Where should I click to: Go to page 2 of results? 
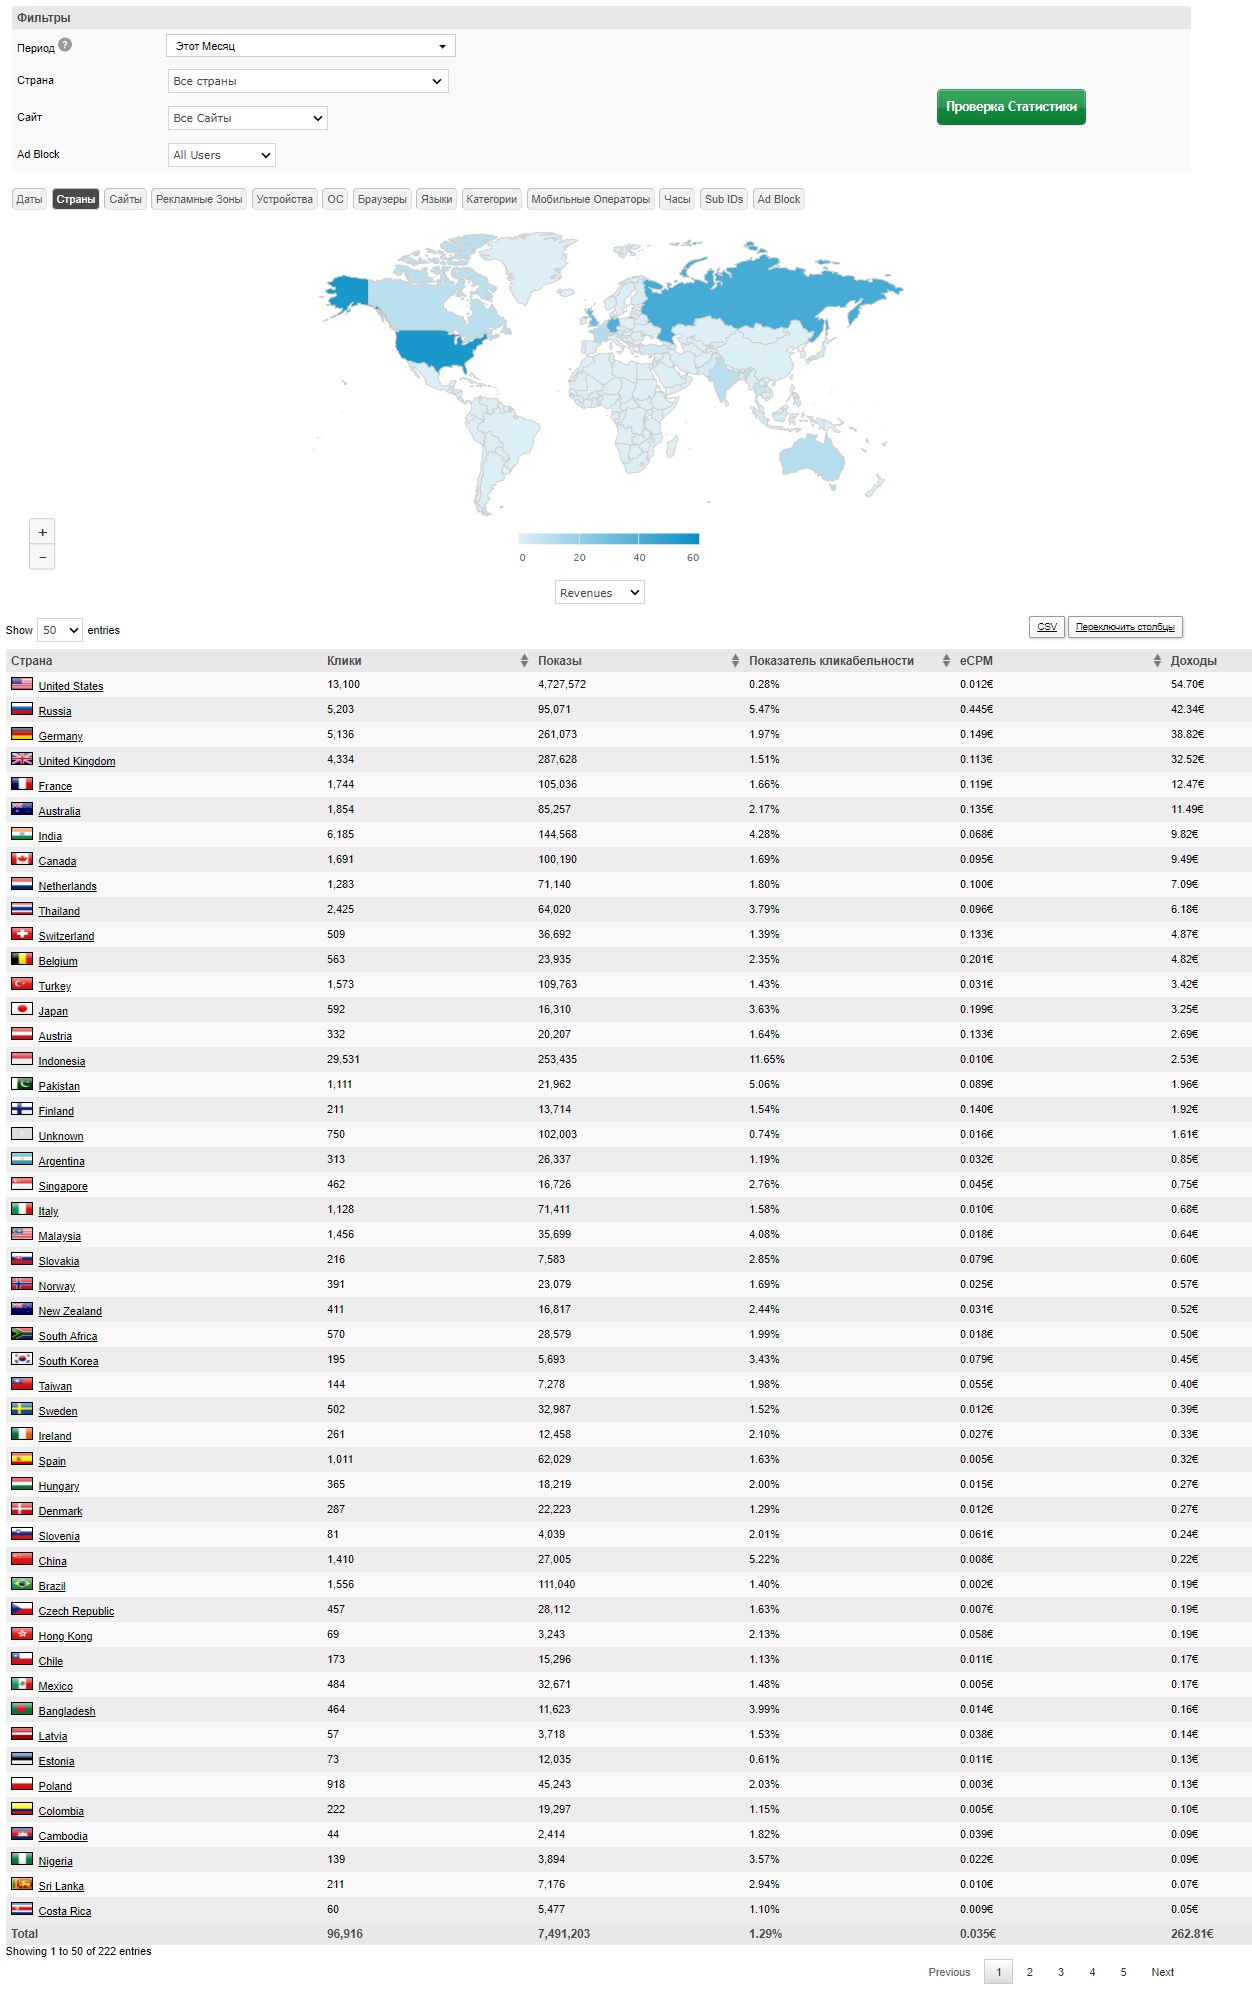click(x=1029, y=1972)
